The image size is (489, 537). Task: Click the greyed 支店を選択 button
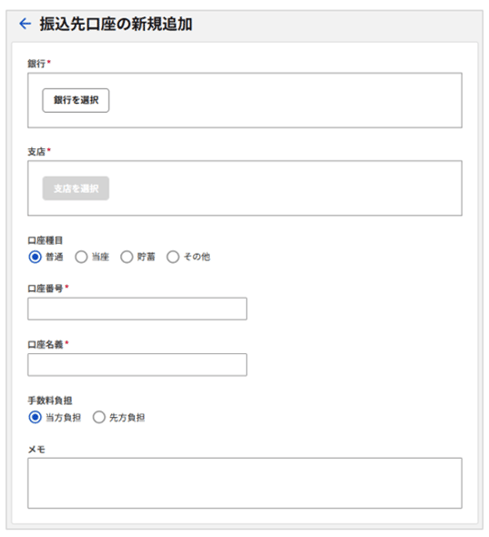tap(76, 188)
